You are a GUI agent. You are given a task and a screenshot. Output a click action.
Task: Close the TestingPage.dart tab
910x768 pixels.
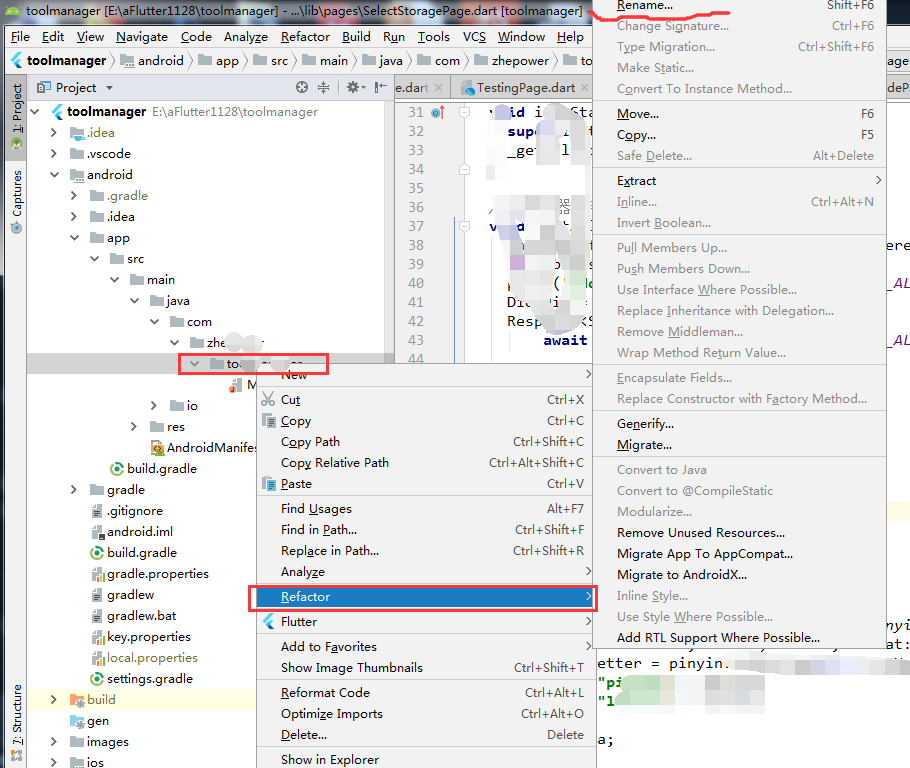click(x=584, y=88)
